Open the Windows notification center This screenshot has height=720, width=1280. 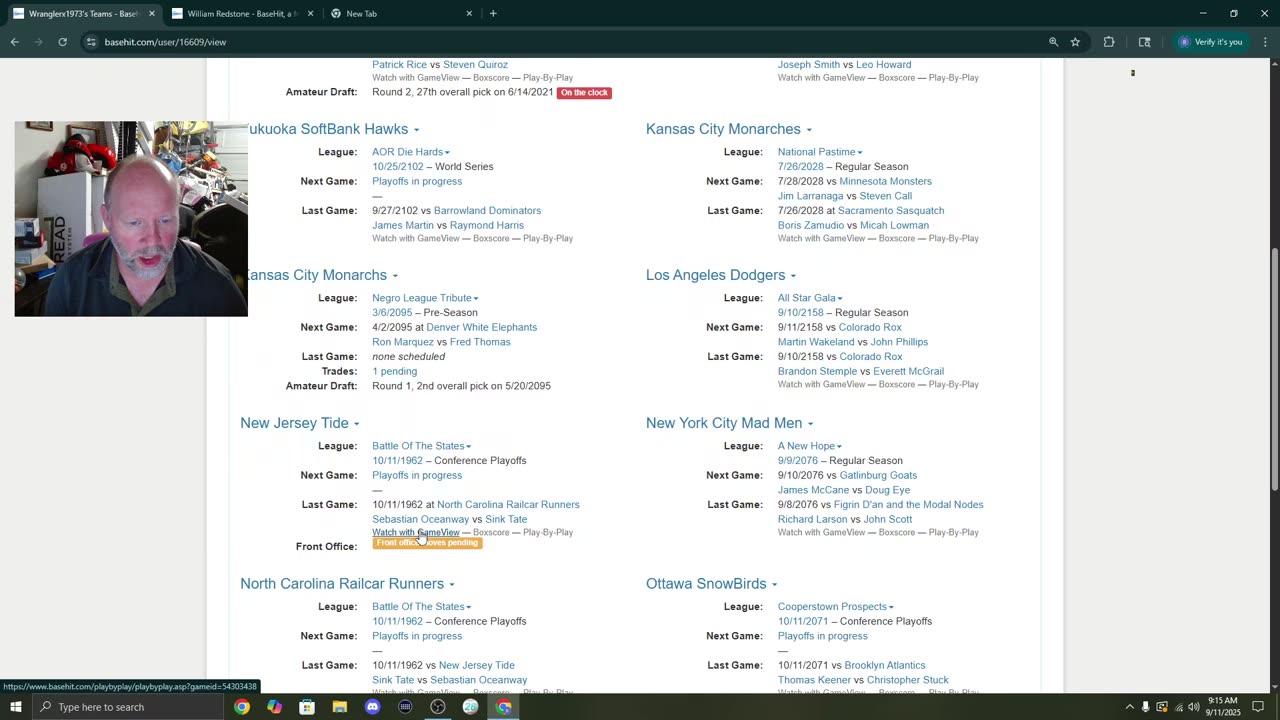coord(1259,707)
